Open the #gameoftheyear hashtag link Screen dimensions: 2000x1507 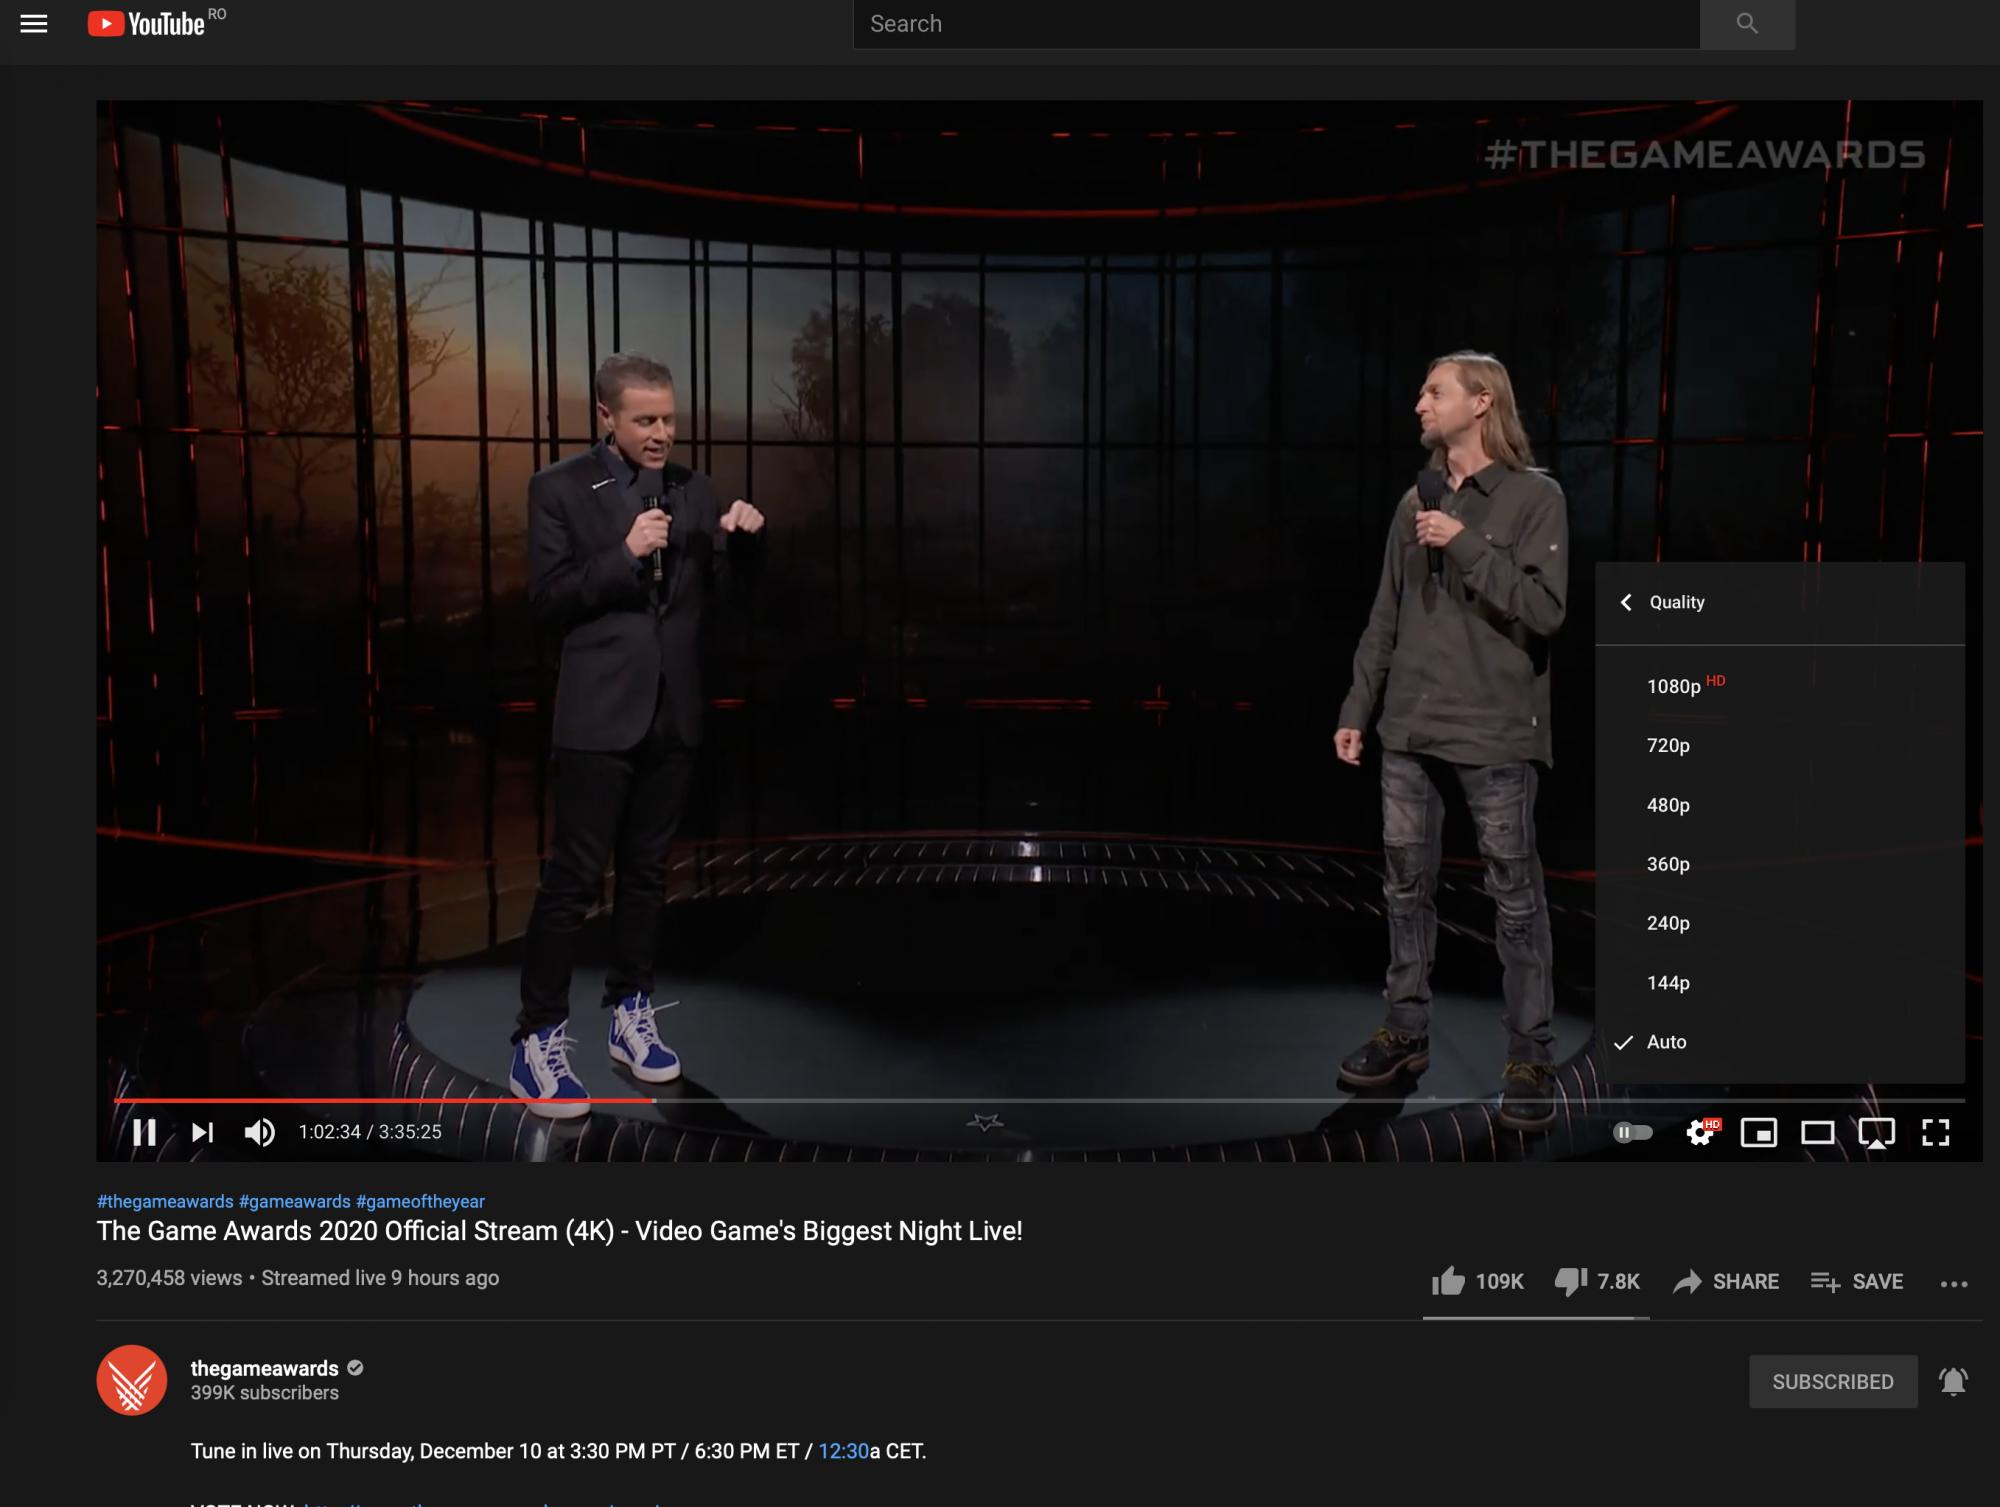420,1201
